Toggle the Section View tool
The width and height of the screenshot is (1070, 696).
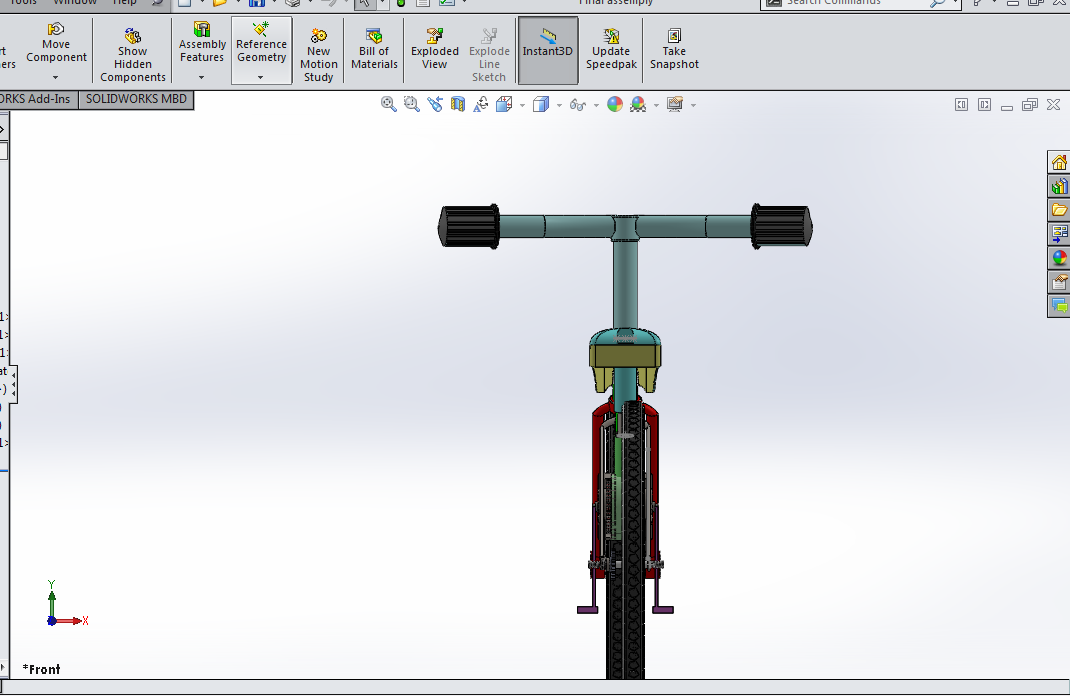click(458, 104)
